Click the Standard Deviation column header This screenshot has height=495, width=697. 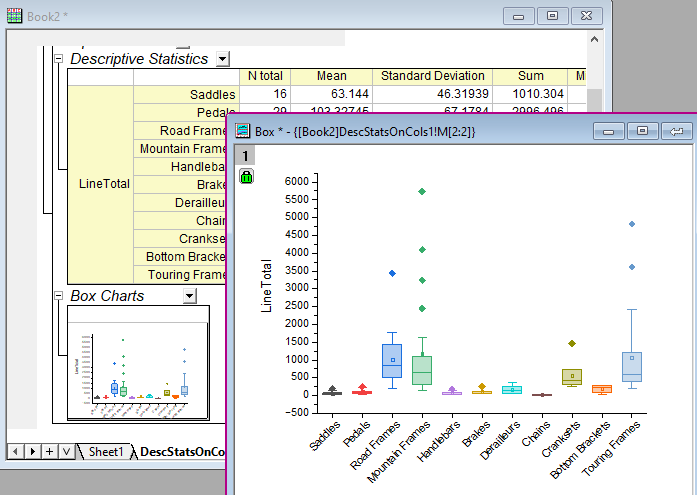coord(432,76)
